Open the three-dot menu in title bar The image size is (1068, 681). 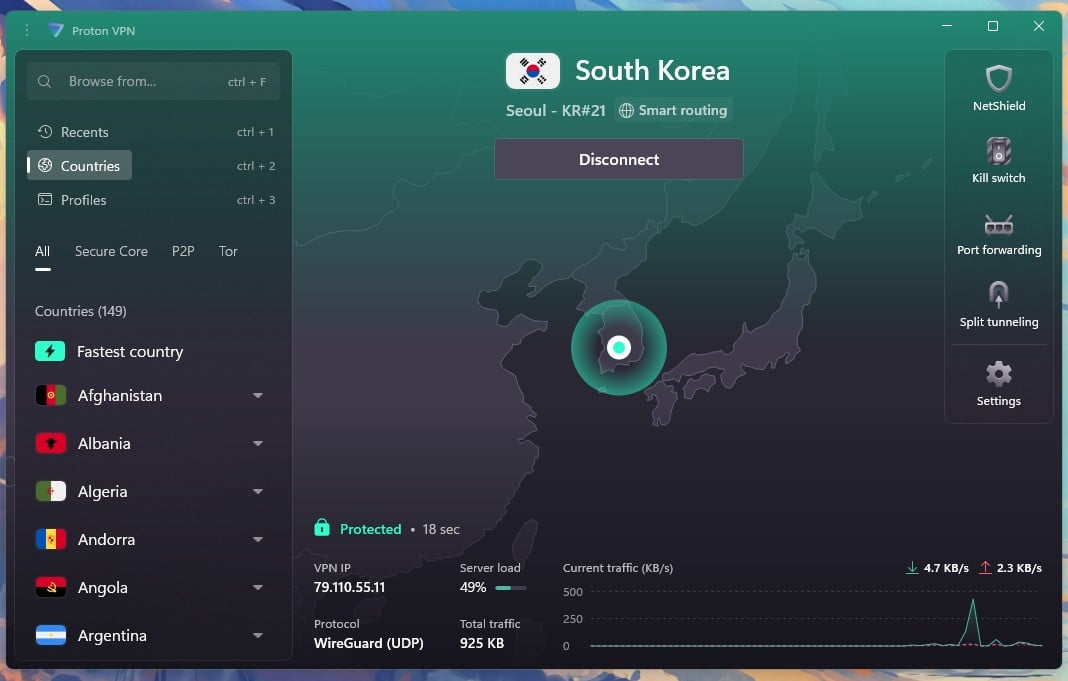point(27,31)
